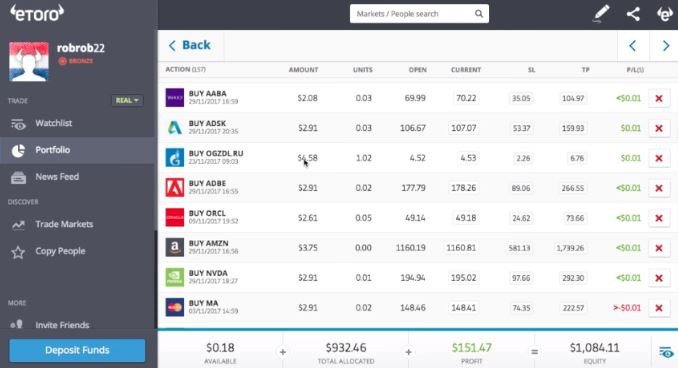Screen dimensions: 678x368
Task: Sort by the AMOUNT column header
Action: pyautogui.click(x=303, y=70)
